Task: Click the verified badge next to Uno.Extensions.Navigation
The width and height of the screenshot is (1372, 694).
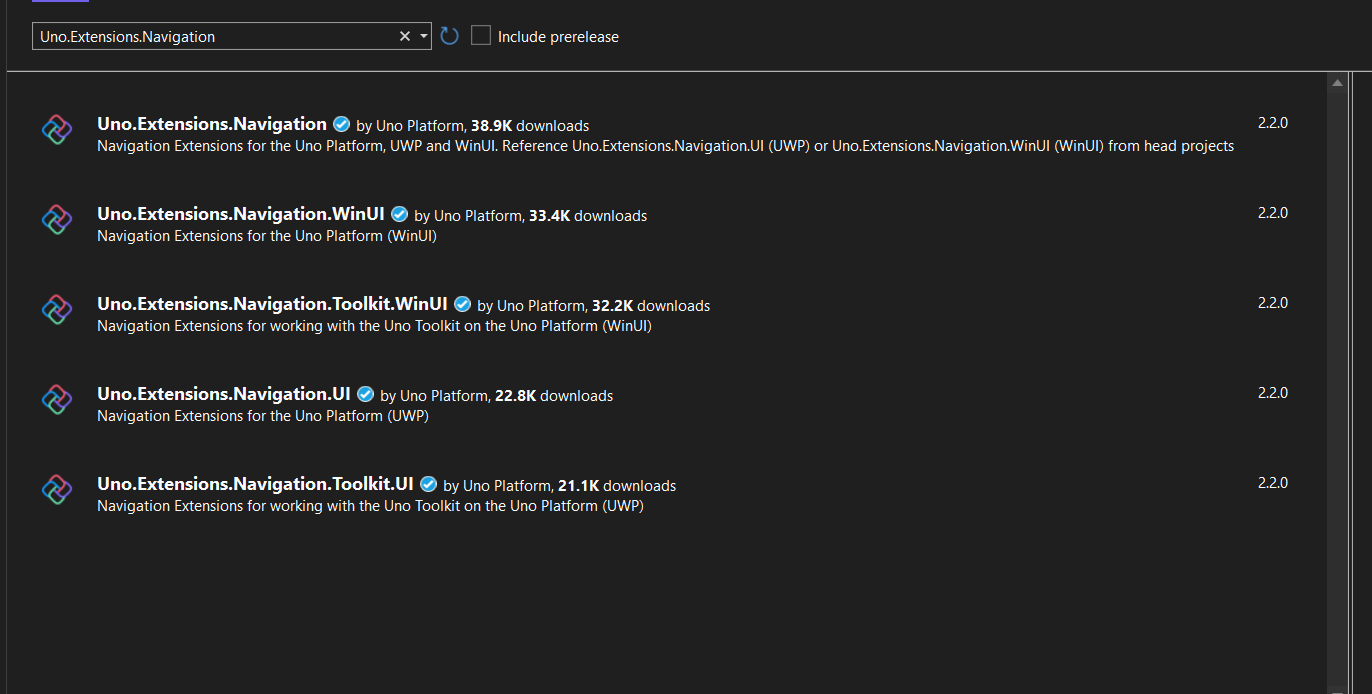Action: (341, 124)
